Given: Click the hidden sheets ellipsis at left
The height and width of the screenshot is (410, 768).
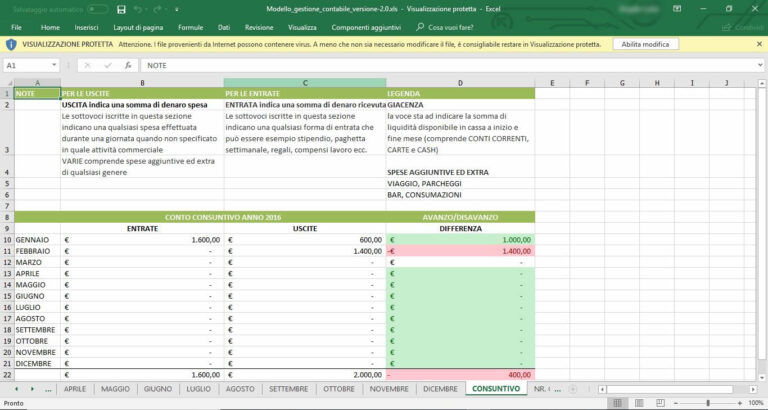Looking at the screenshot, I should coord(48,389).
